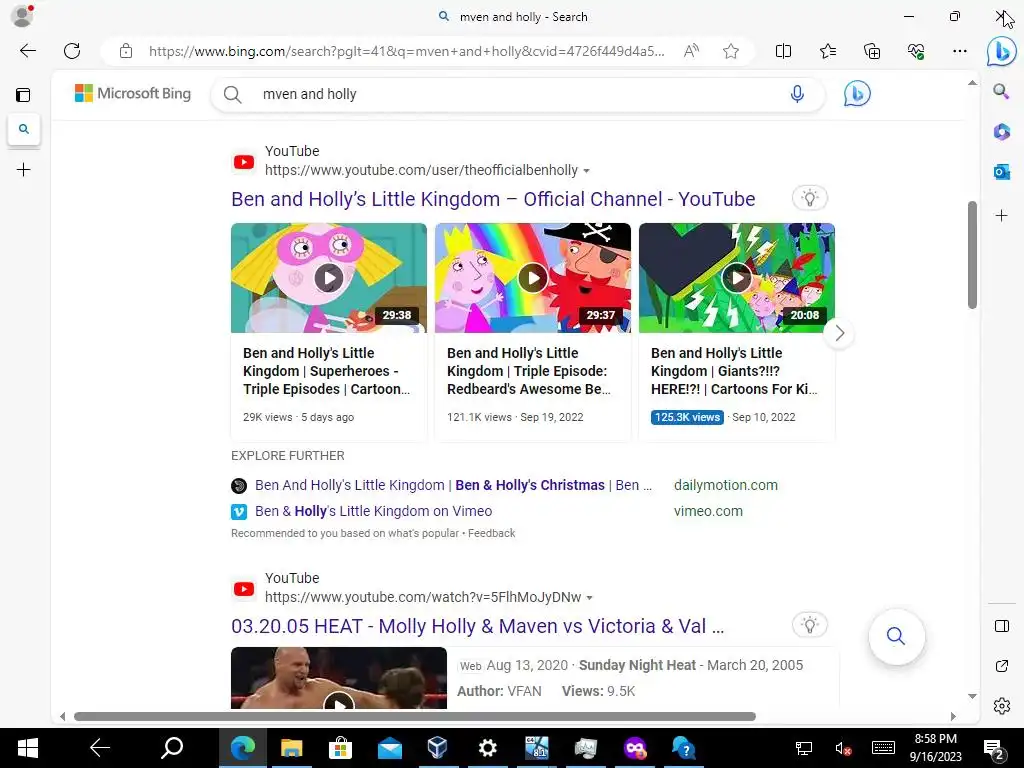Open Outlook in the sidebar
This screenshot has width=1024, height=768.
point(1002,172)
